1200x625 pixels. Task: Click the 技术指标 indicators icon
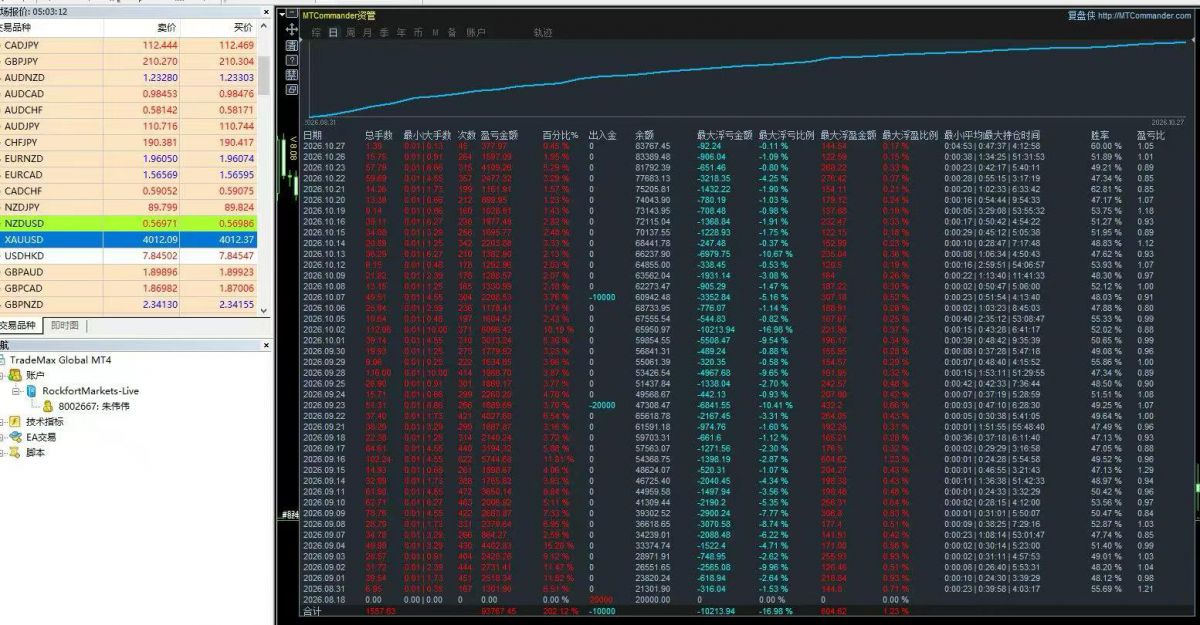[15, 422]
